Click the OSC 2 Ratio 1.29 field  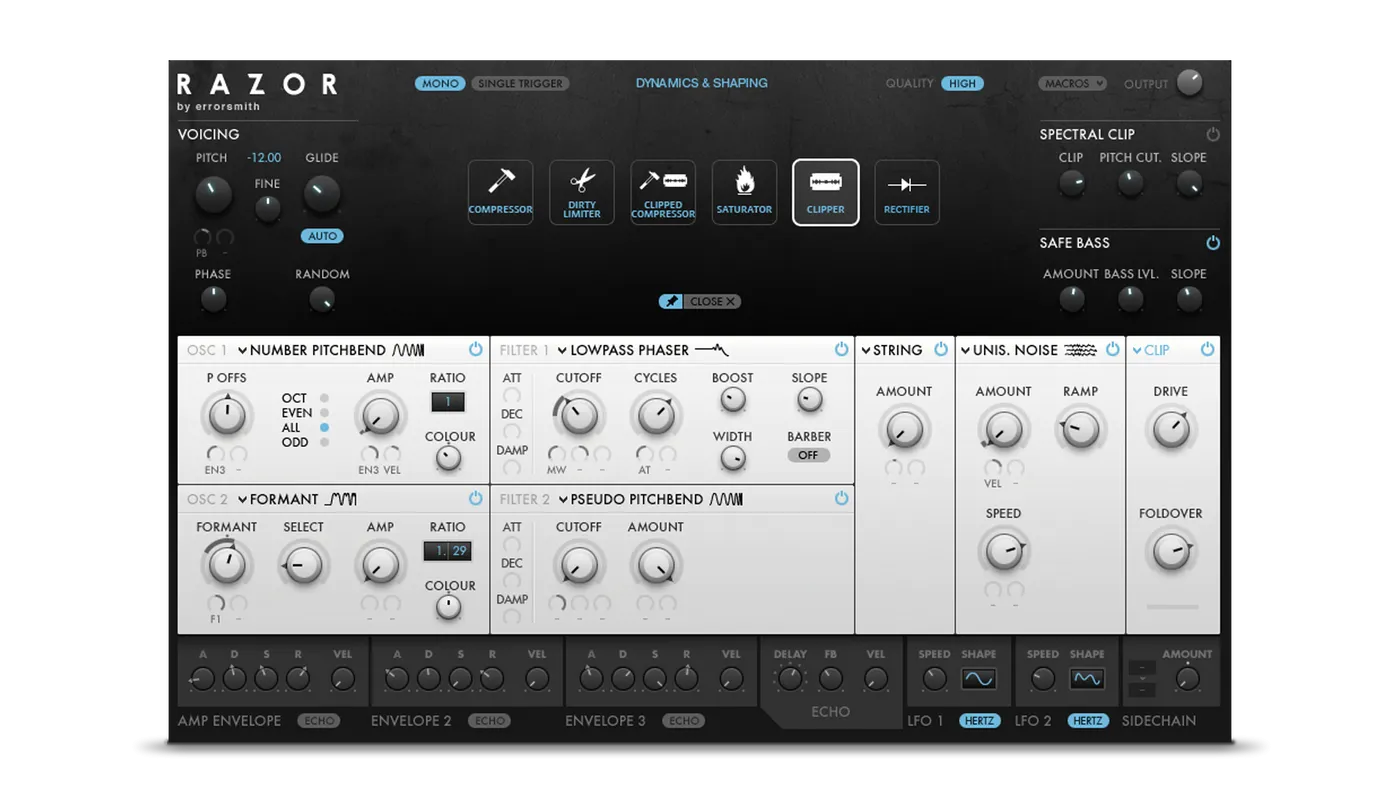coord(447,551)
